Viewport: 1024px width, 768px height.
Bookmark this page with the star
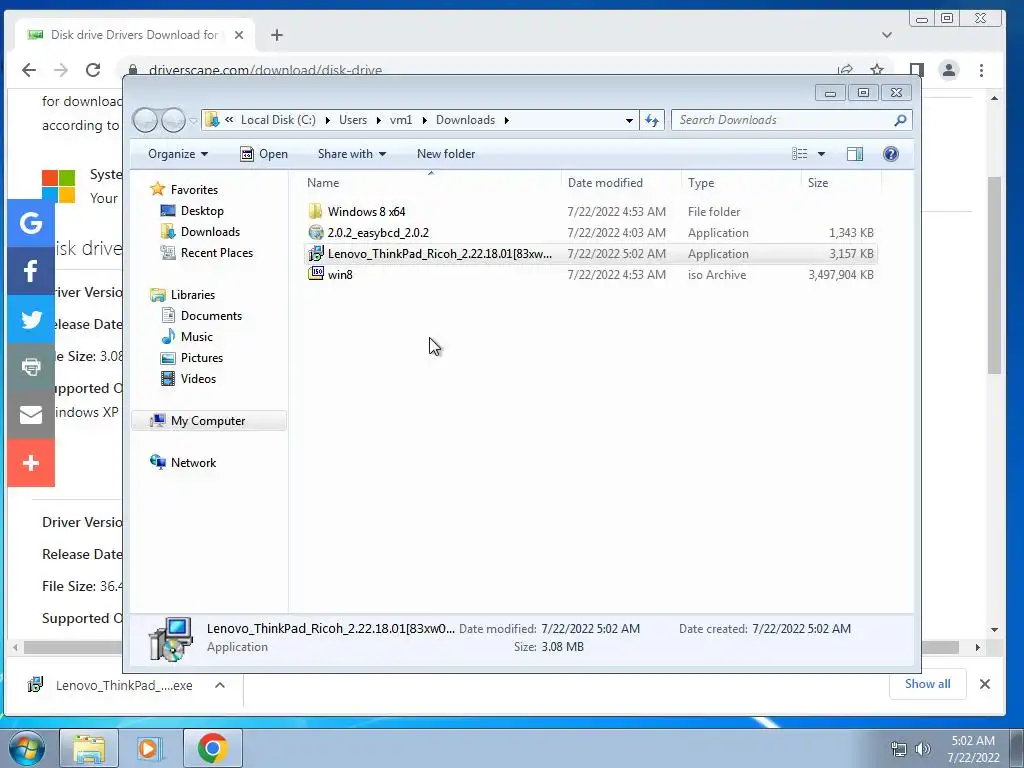coord(877,70)
